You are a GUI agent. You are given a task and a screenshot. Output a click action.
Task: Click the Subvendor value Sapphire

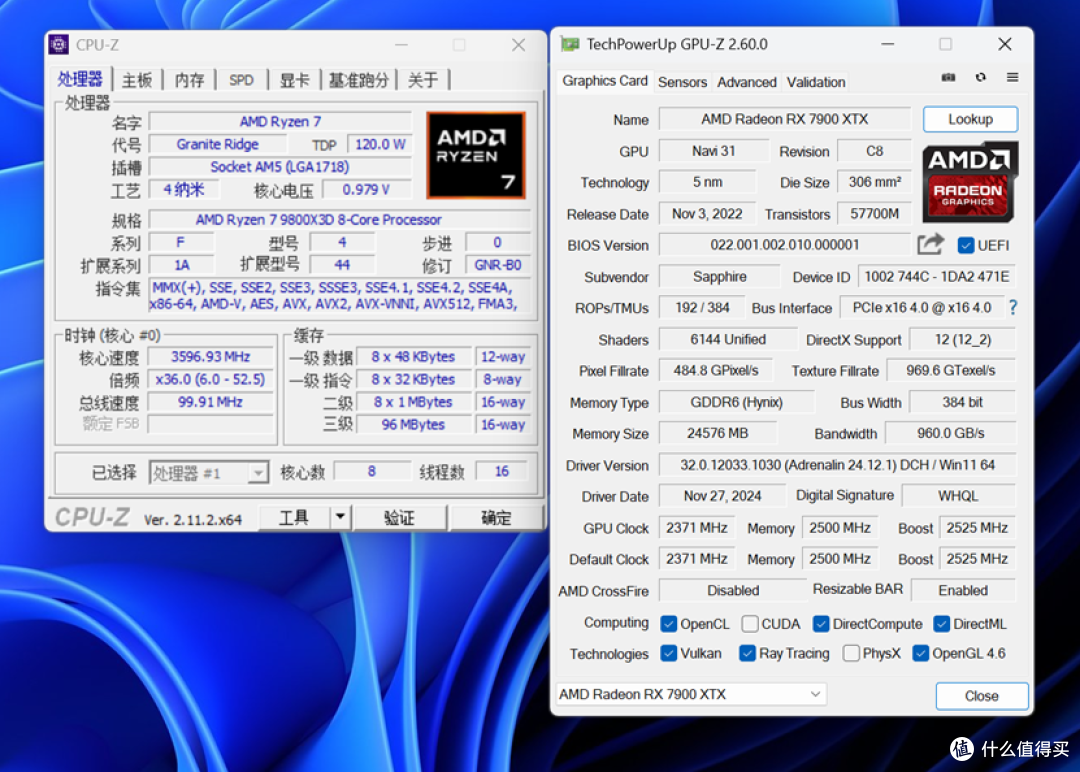tap(719, 277)
